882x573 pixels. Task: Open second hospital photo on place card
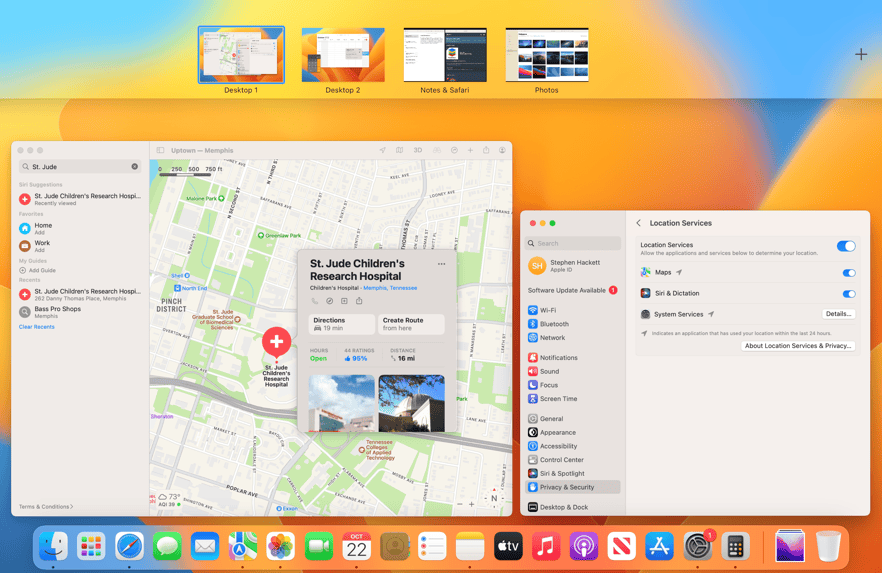(x=411, y=403)
